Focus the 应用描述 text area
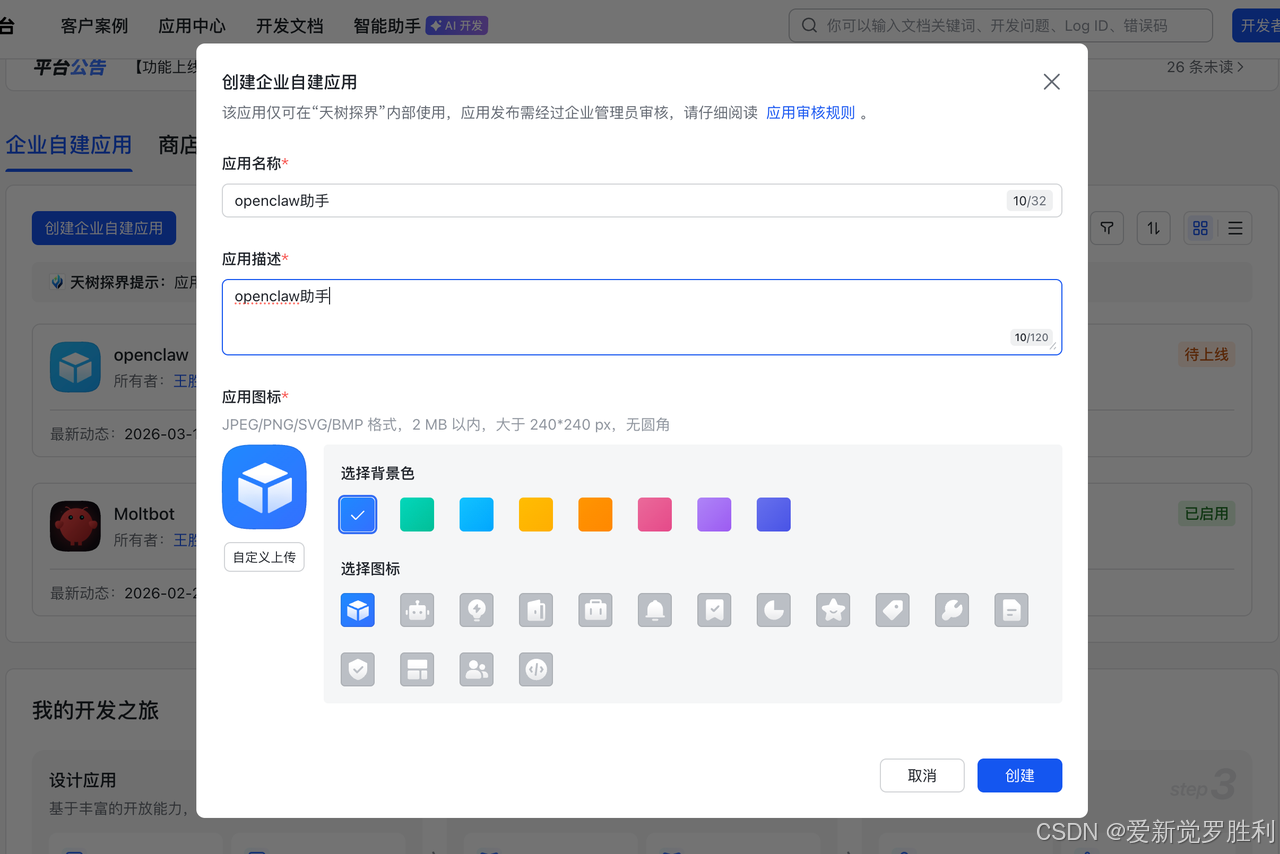This screenshot has width=1280, height=854. point(642,317)
